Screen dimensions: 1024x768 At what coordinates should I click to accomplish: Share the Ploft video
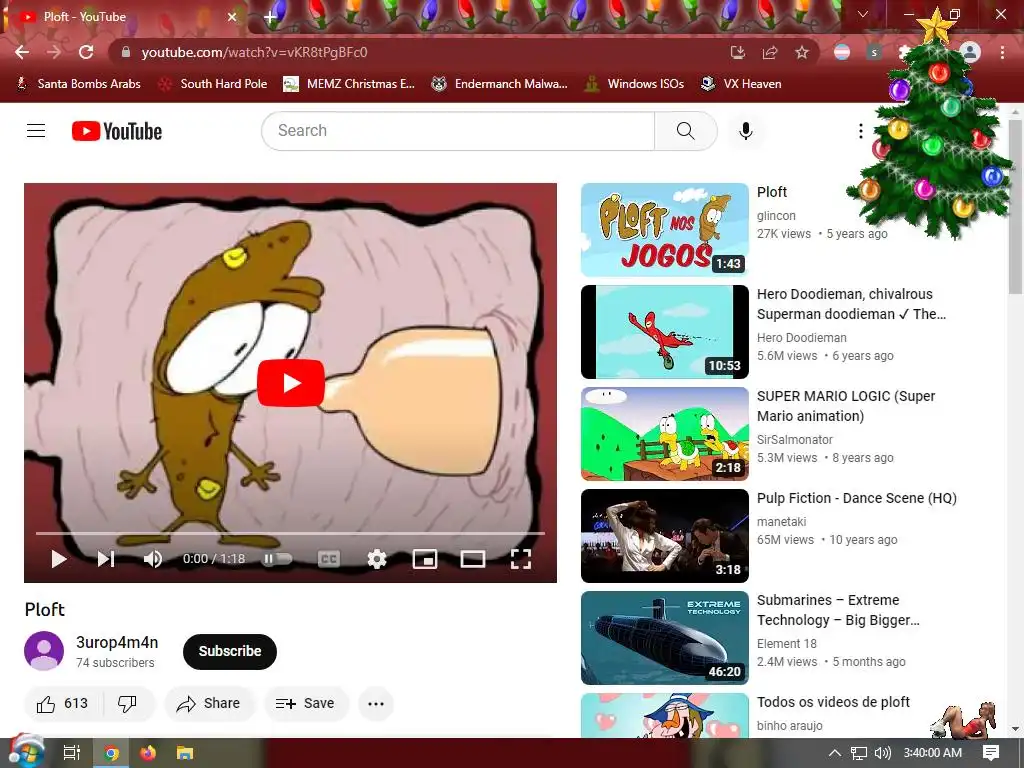coord(209,703)
